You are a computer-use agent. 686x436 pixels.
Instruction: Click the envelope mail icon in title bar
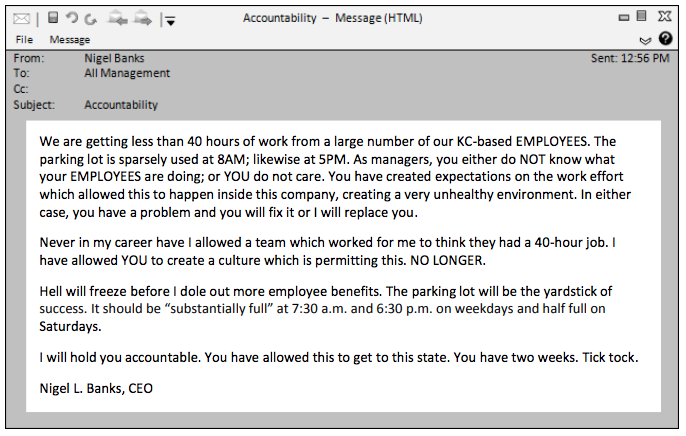tap(21, 18)
